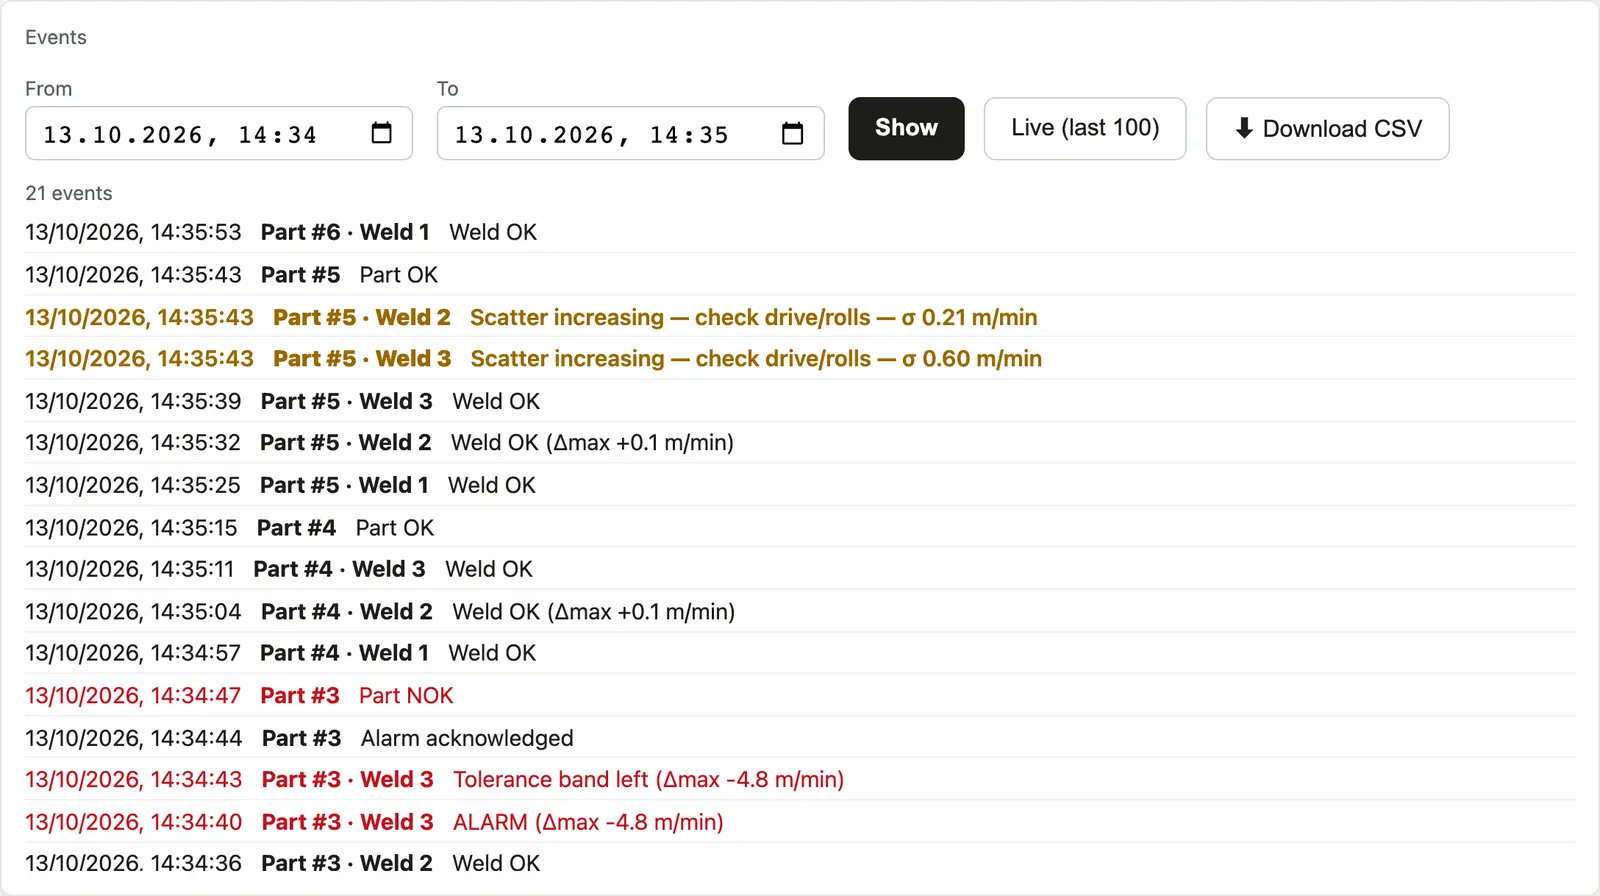Click the Part #3 Part NOK event
This screenshot has height=896, width=1600.
[800, 695]
